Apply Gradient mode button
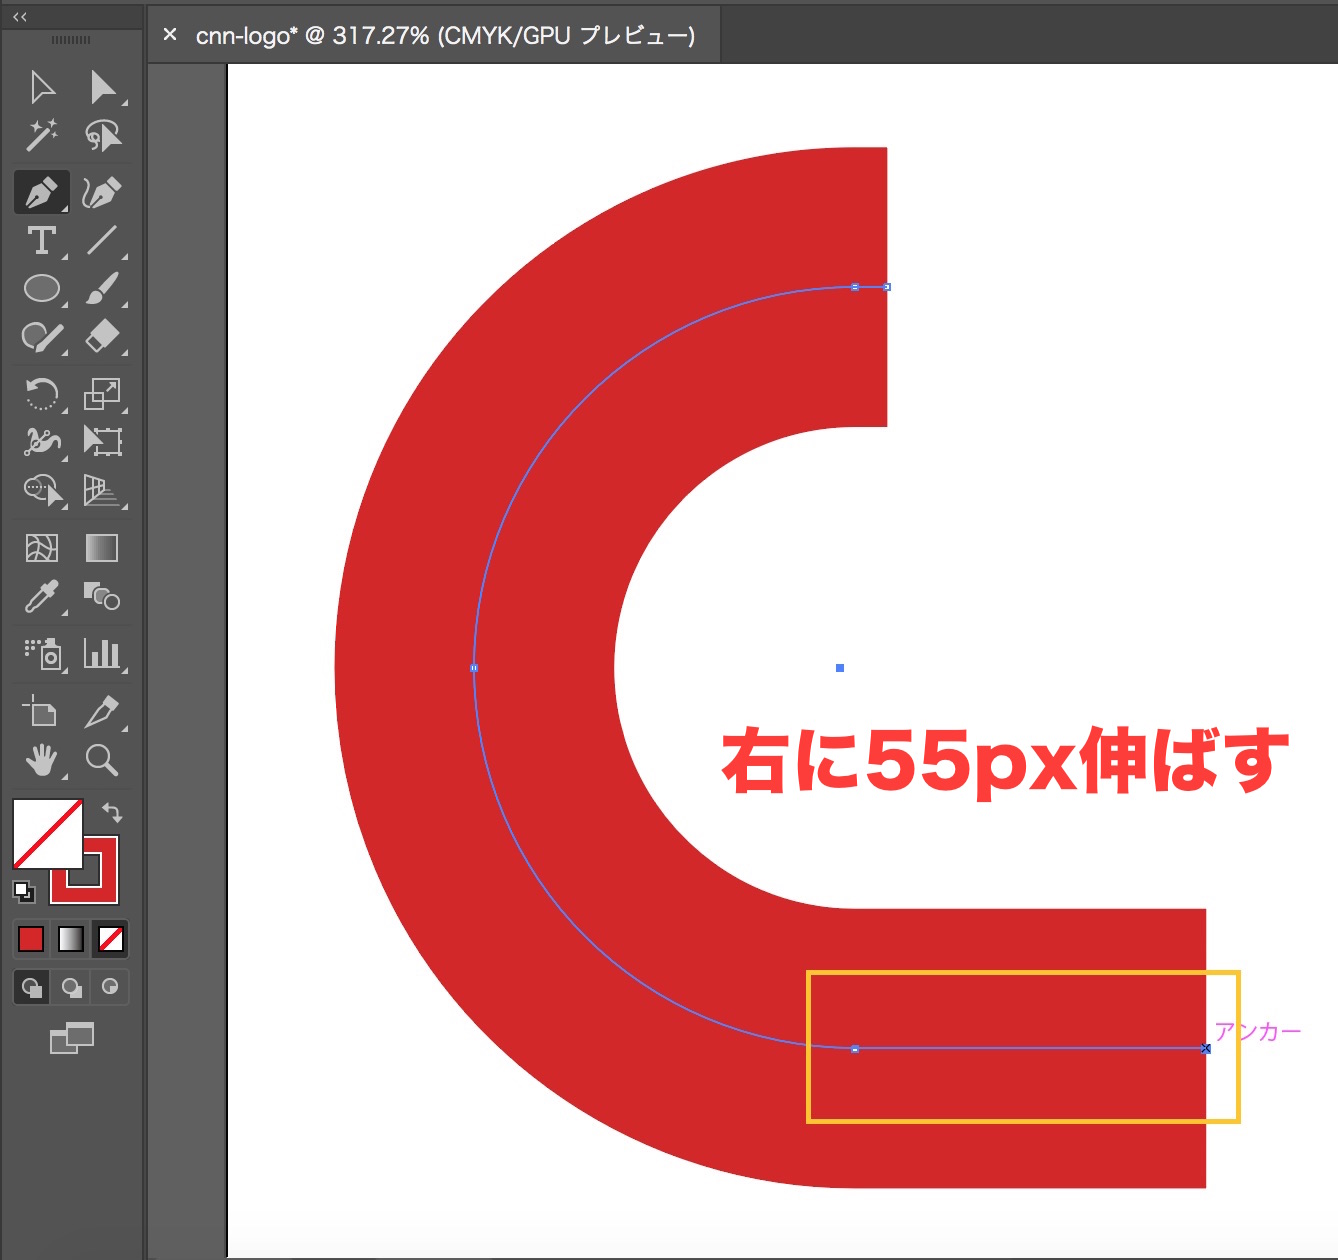 pyautogui.click(x=71, y=939)
